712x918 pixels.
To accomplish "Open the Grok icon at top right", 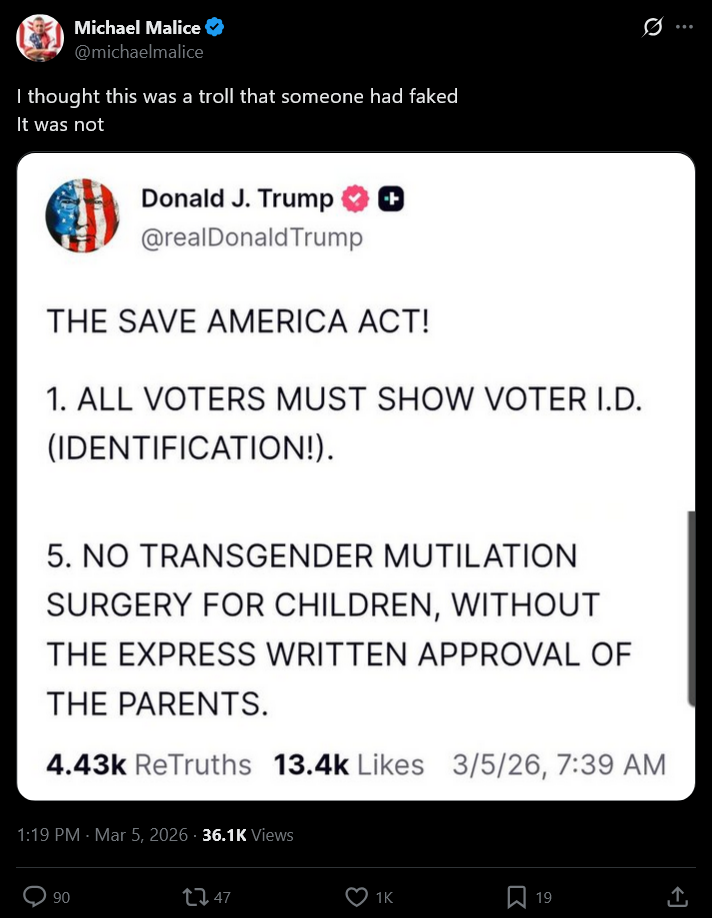I will pos(652,27).
